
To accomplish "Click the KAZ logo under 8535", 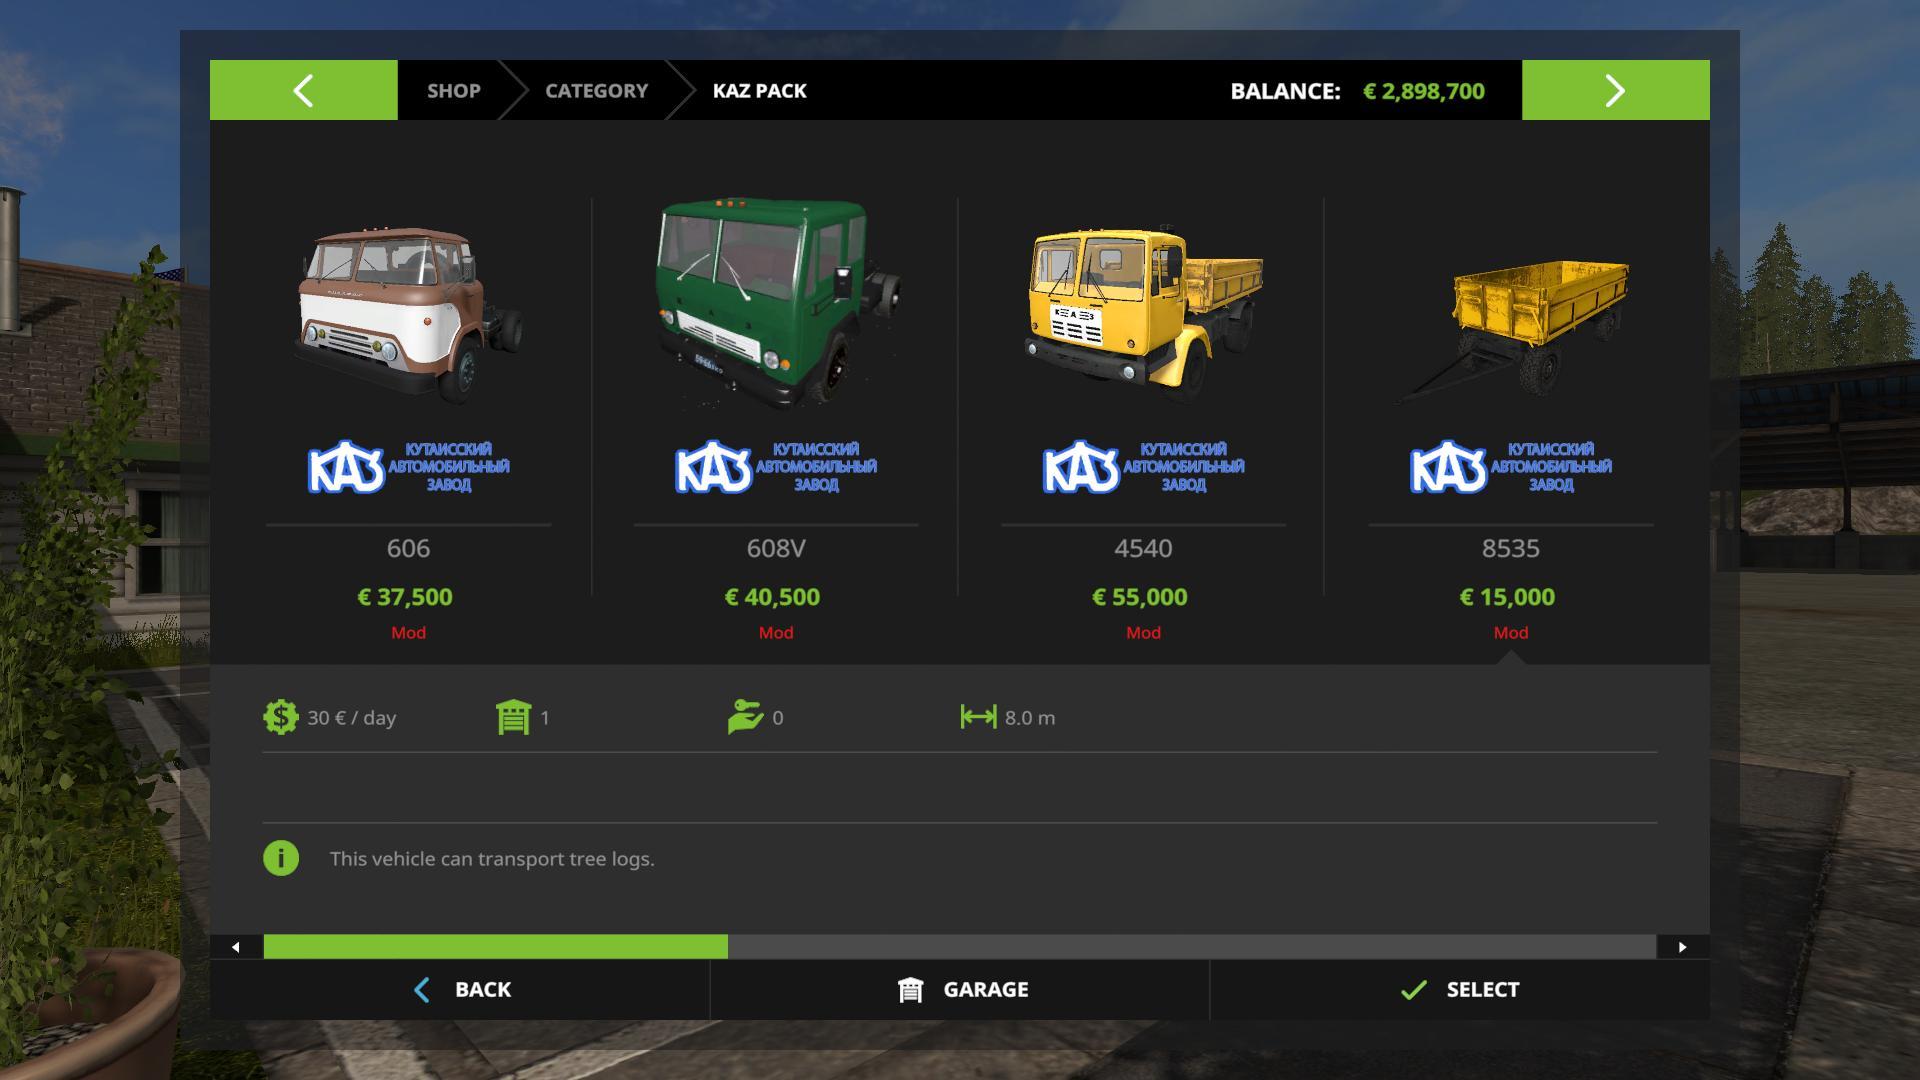I will pyautogui.click(x=1511, y=467).
